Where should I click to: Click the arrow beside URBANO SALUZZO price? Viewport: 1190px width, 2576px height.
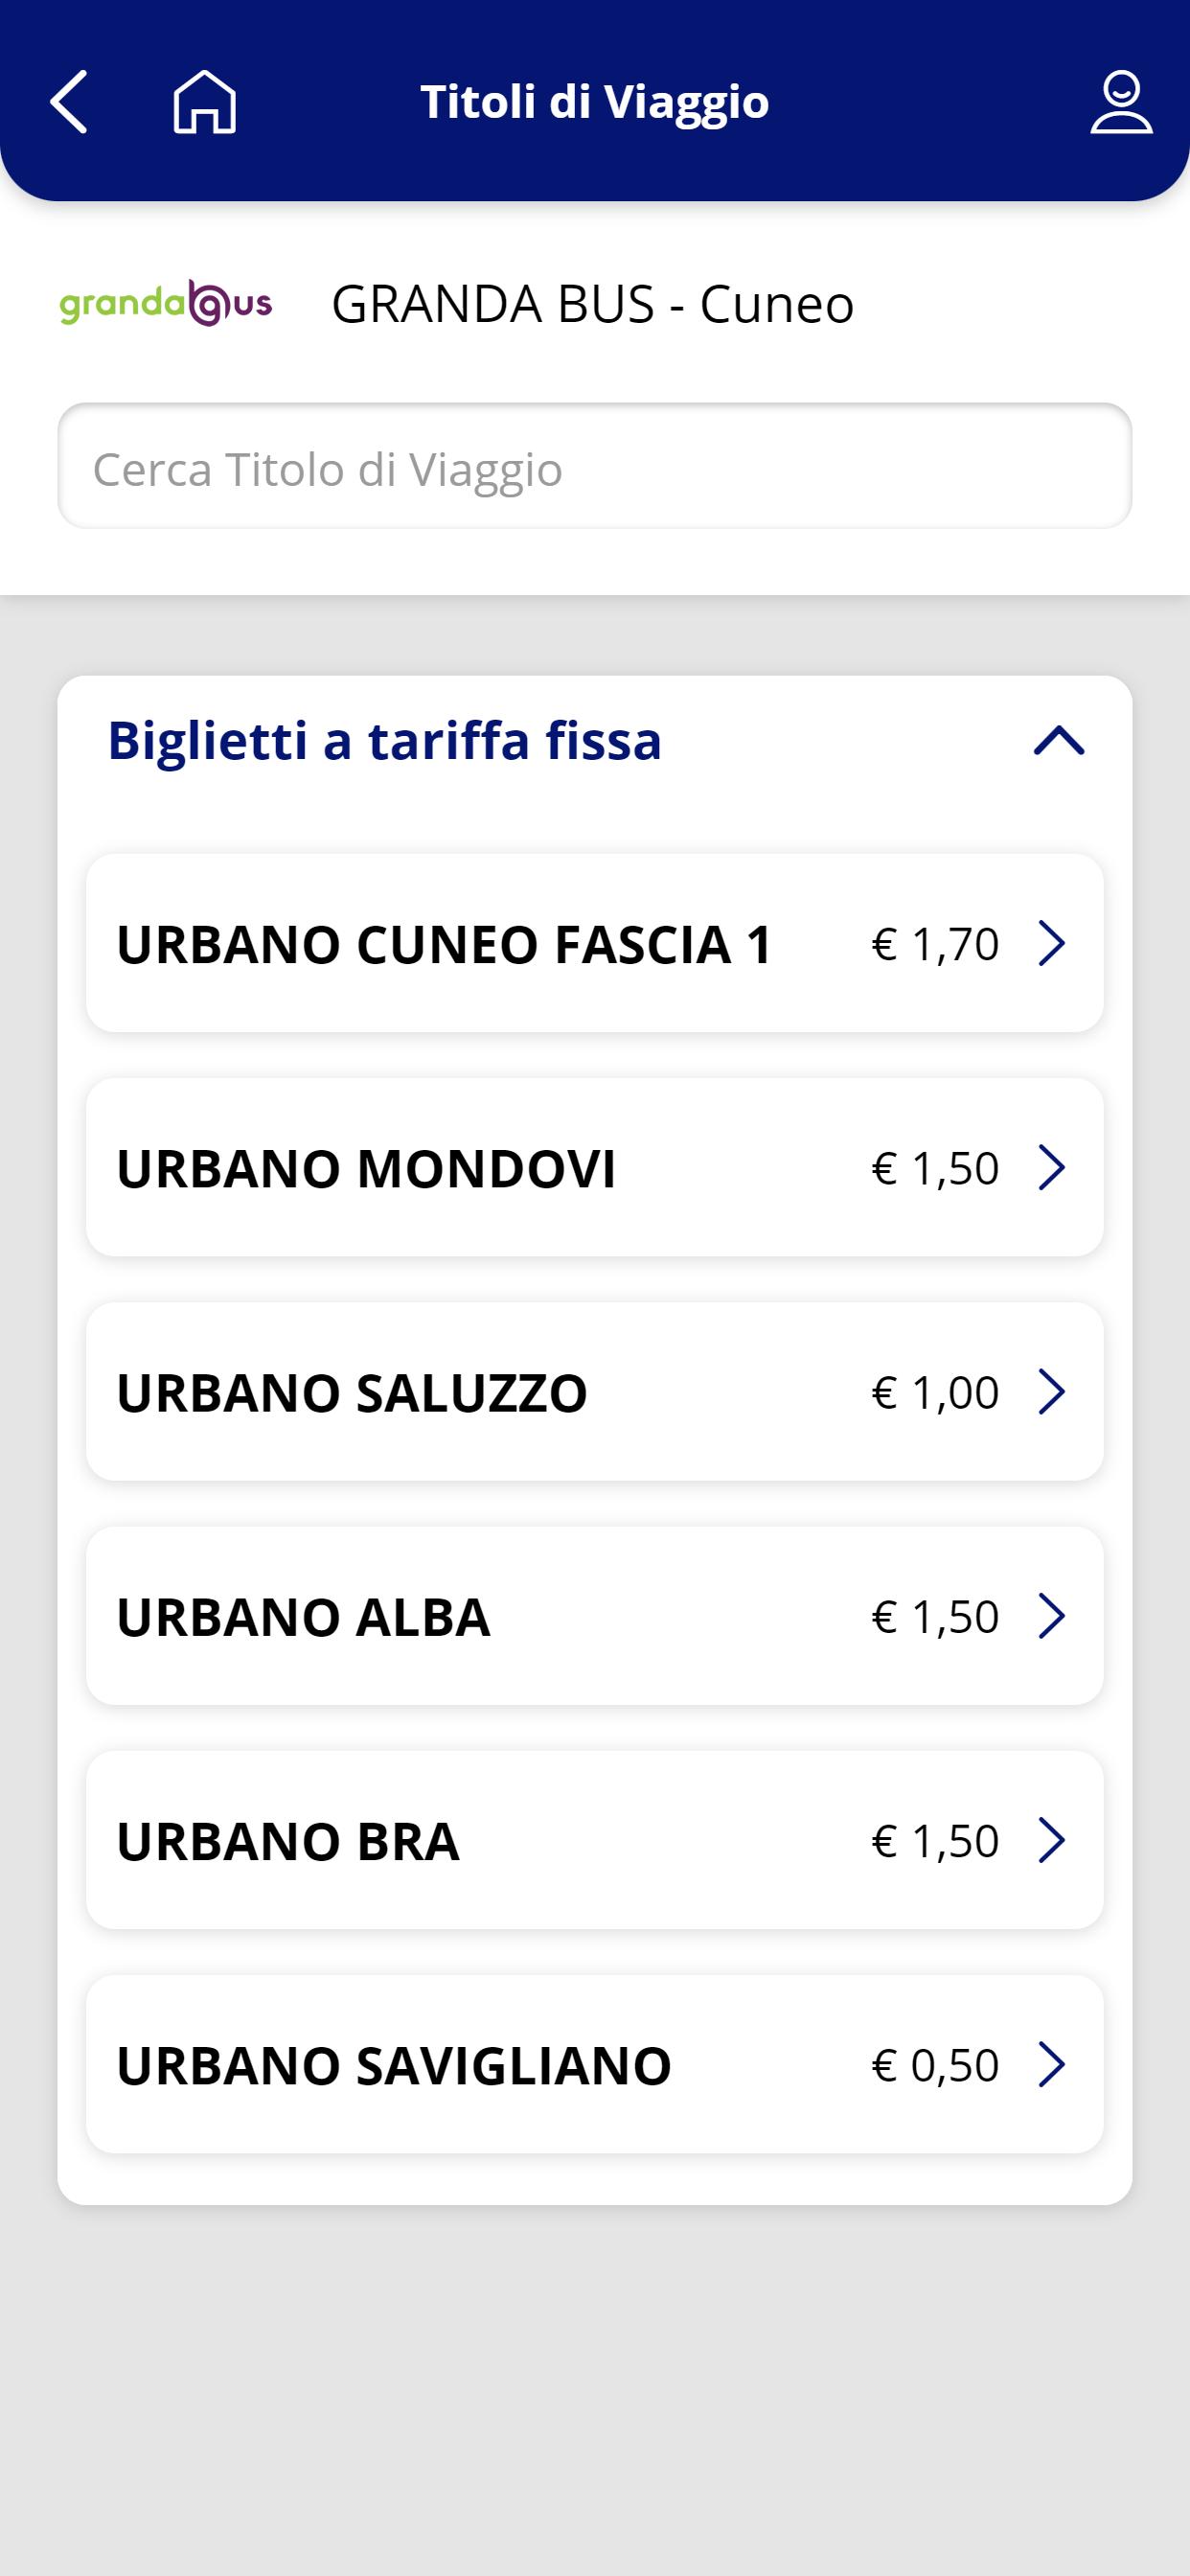point(1051,1391)
